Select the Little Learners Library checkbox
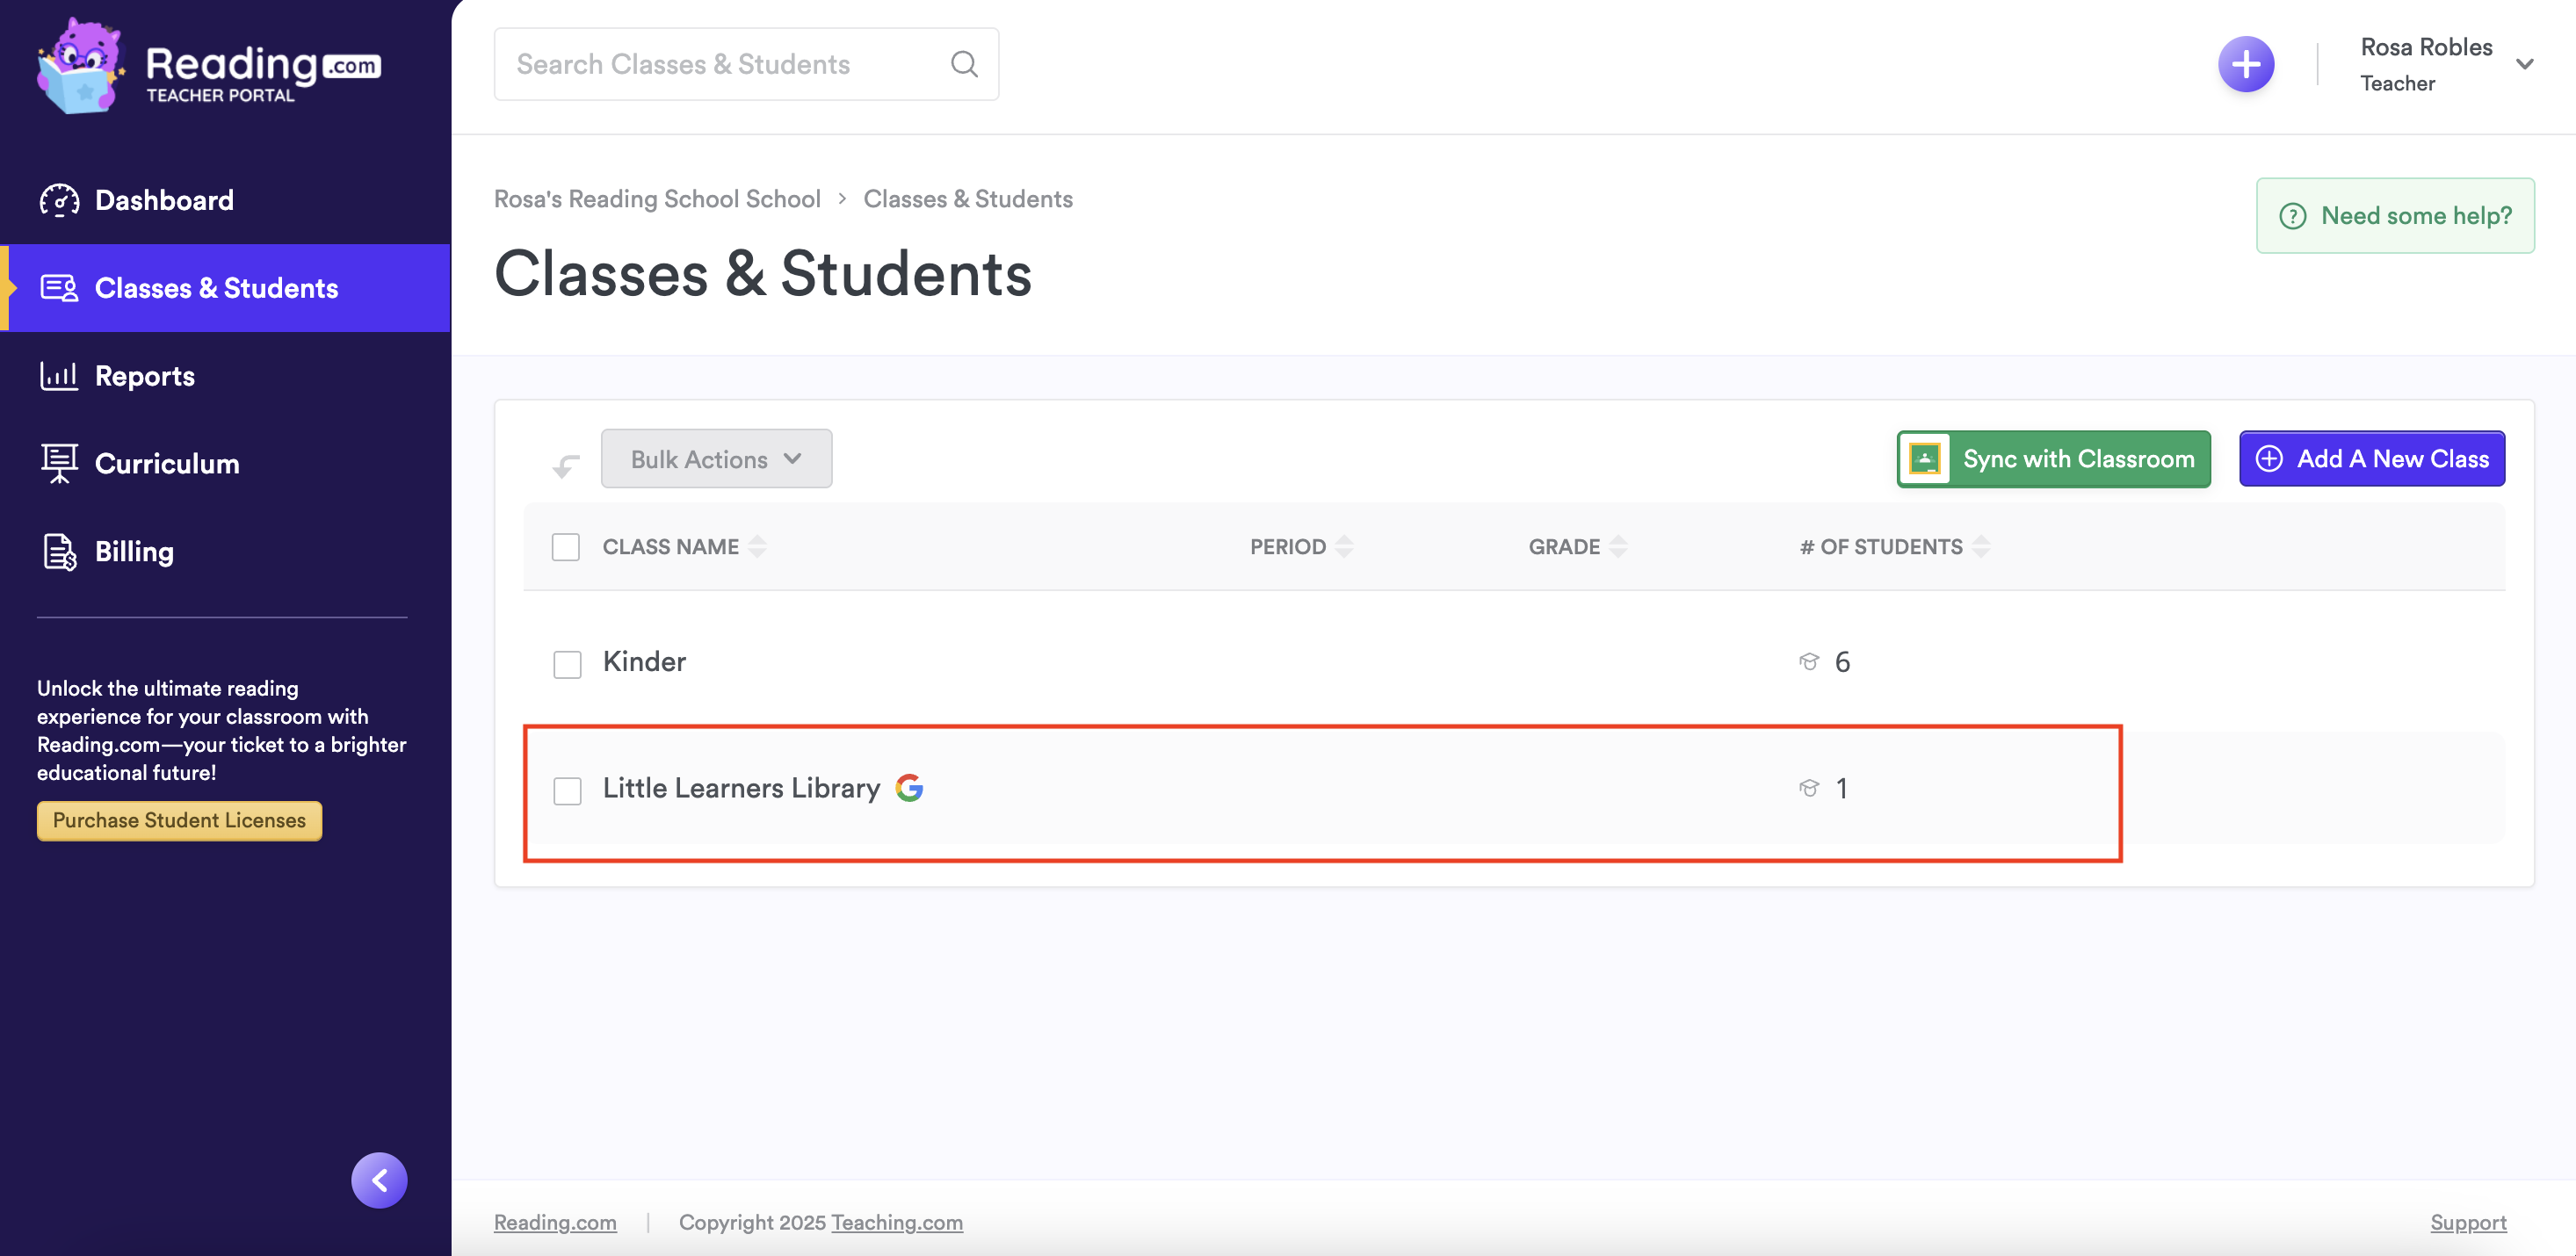The height and width of the screenshot is (1256, 2576). tap(567, 790)
